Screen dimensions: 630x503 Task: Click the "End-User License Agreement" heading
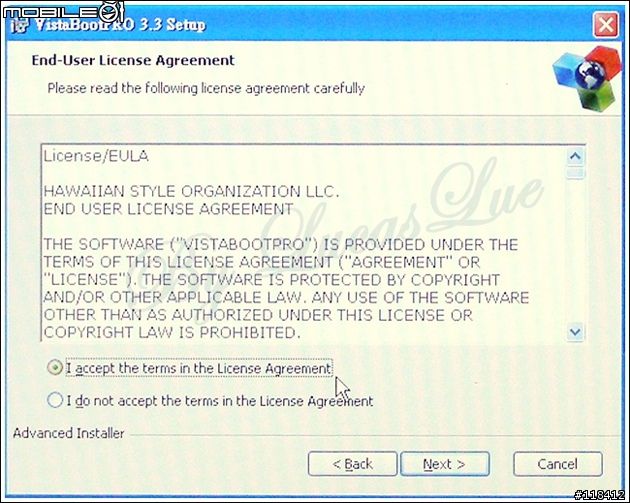click(133, 60)
